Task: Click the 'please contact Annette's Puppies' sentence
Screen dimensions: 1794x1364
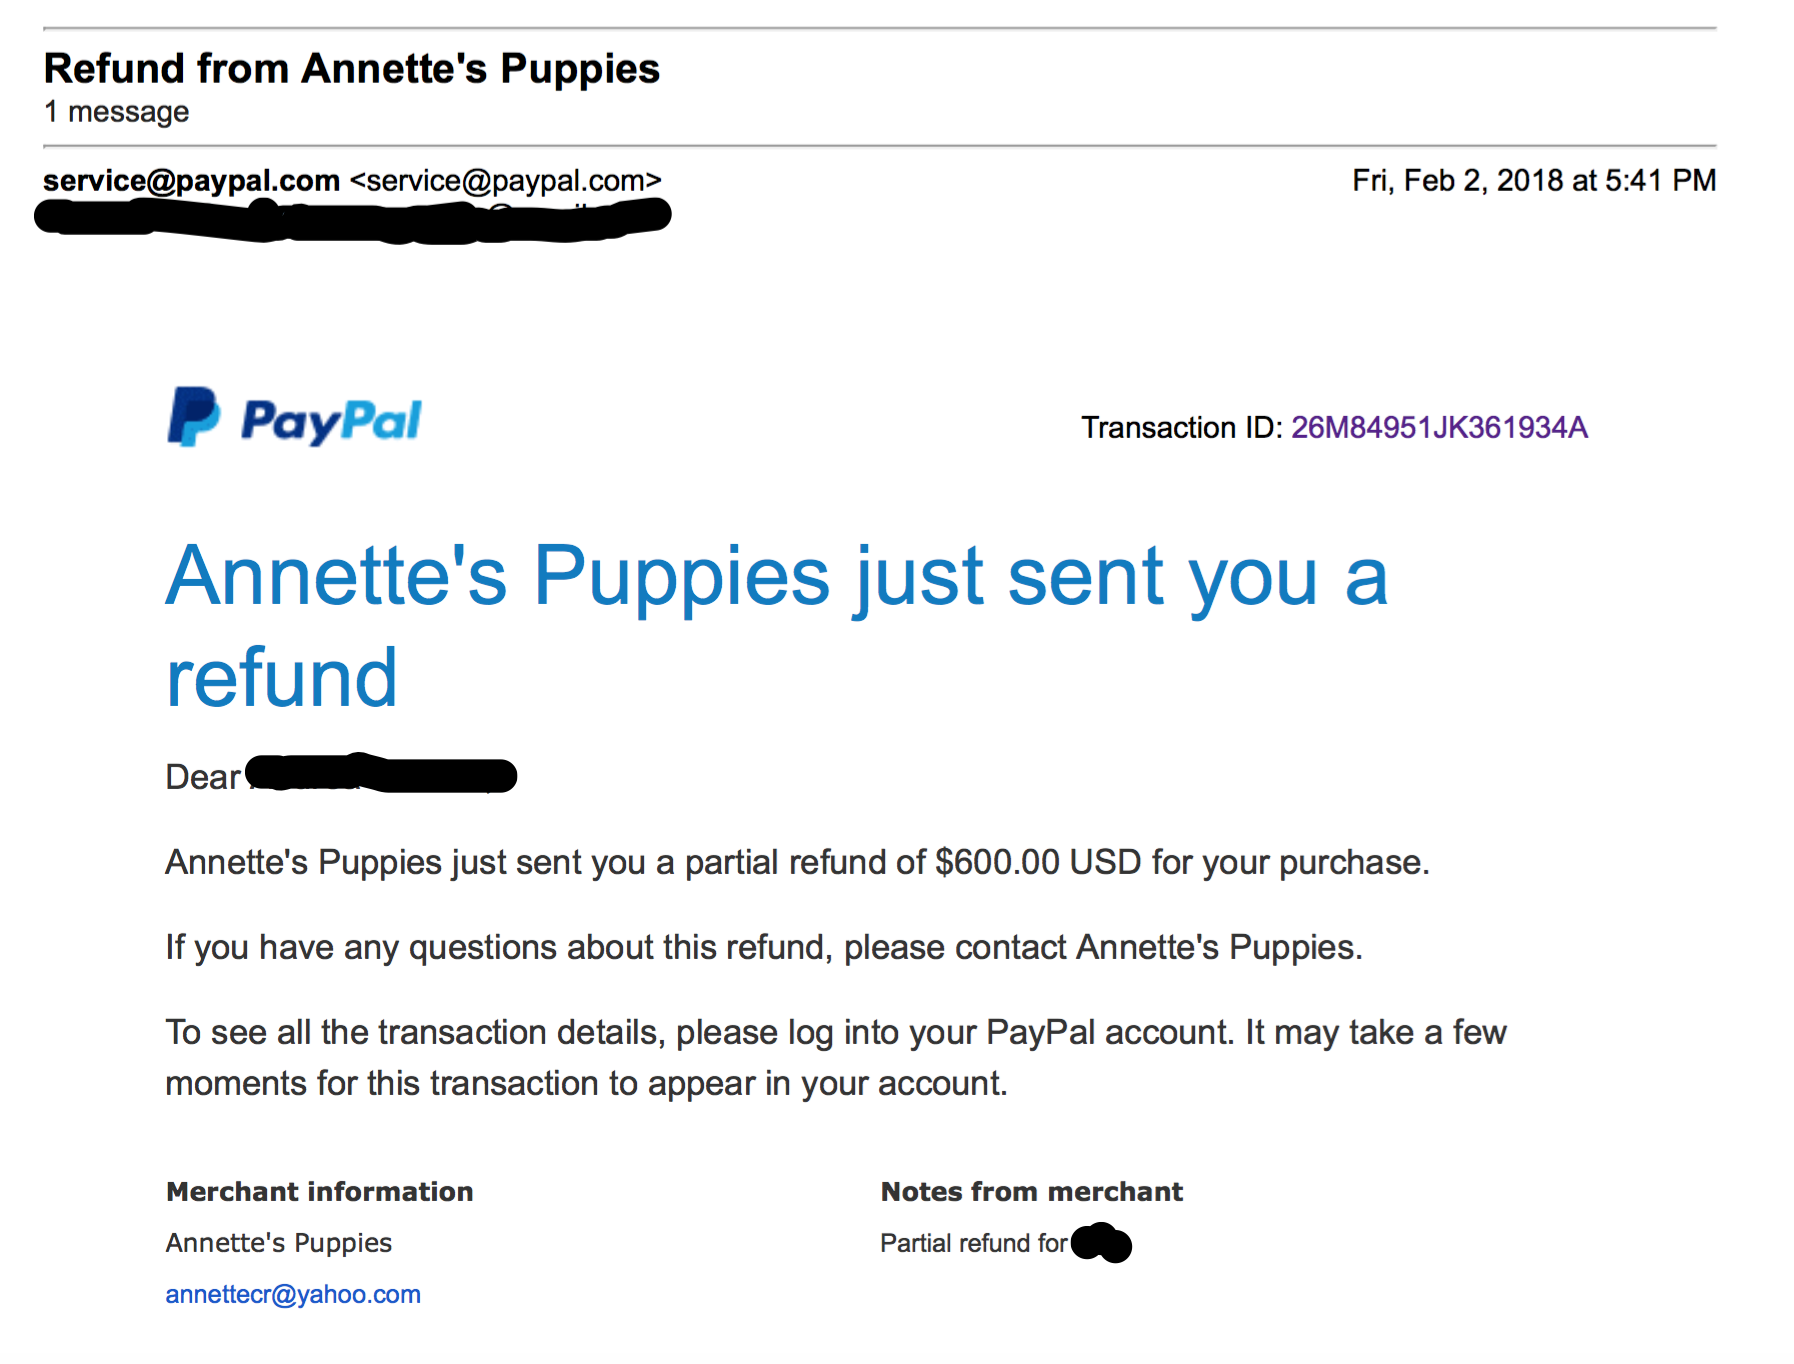Action: (x=764, y=947)
